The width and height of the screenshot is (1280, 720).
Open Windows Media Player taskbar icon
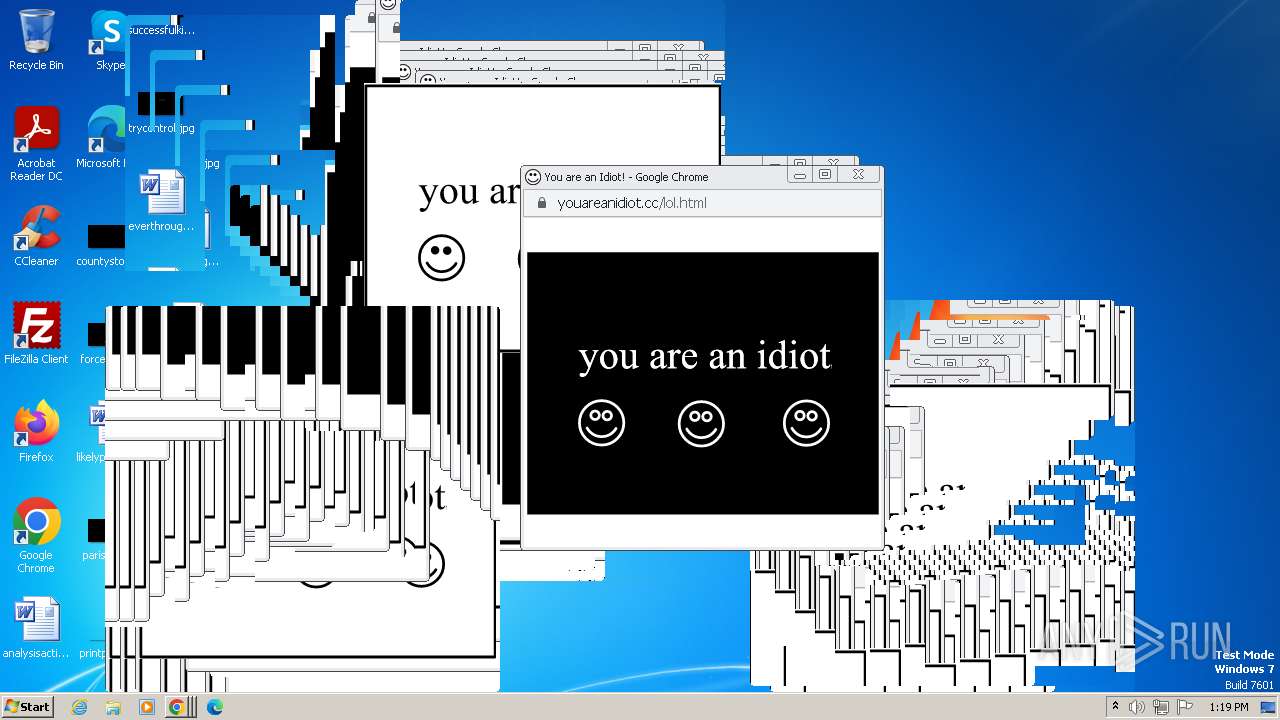147,707
